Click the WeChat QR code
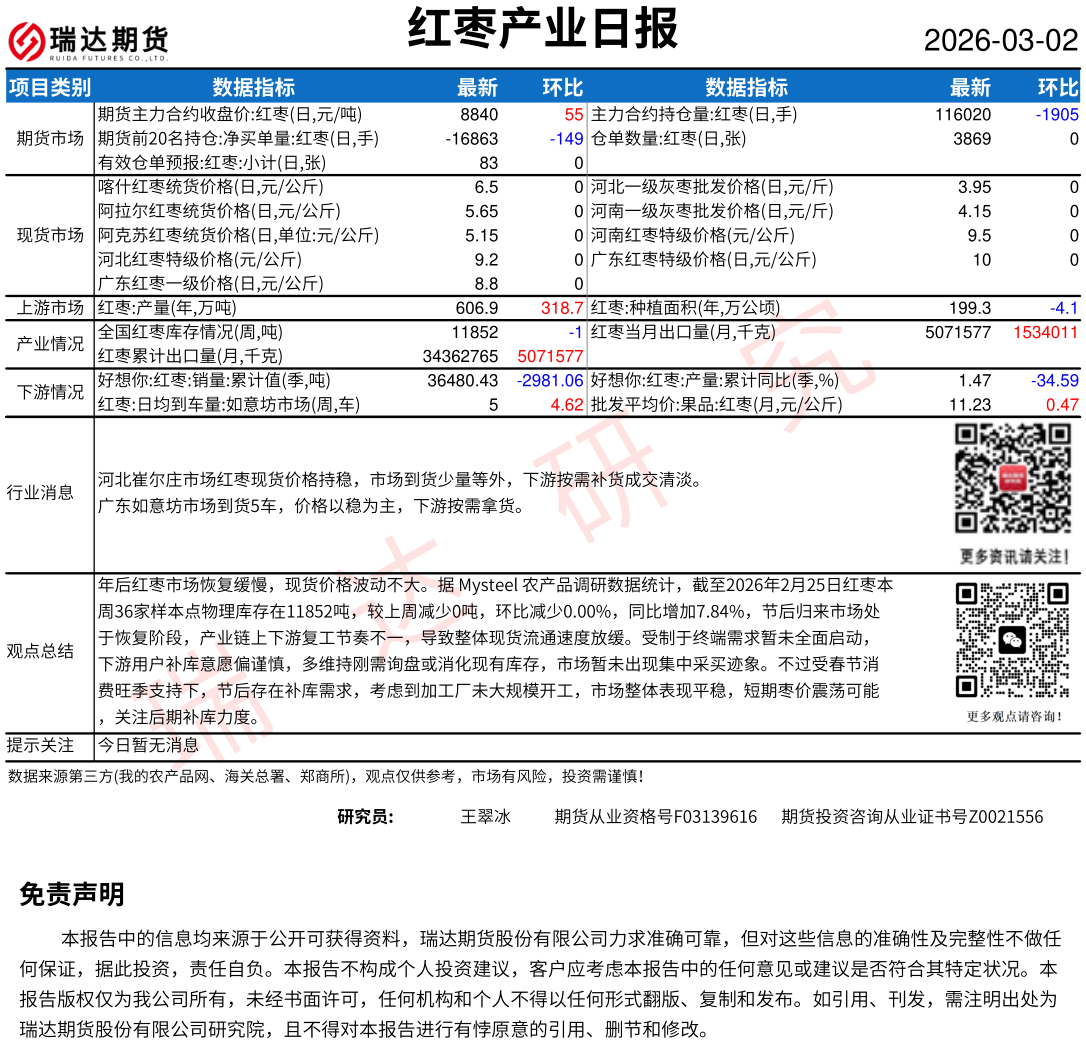The height and width of the screenshot is (1043, 1086). pos(1013,640)
